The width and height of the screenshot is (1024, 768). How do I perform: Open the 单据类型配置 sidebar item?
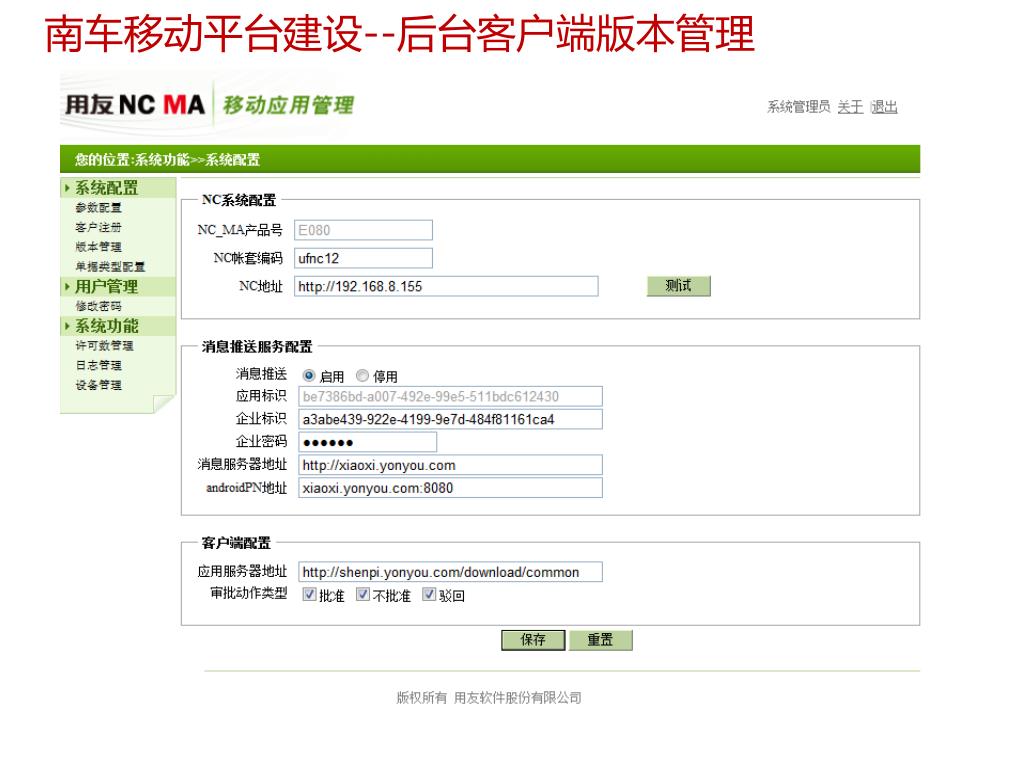pyautogui.click(x=110, y=266)
